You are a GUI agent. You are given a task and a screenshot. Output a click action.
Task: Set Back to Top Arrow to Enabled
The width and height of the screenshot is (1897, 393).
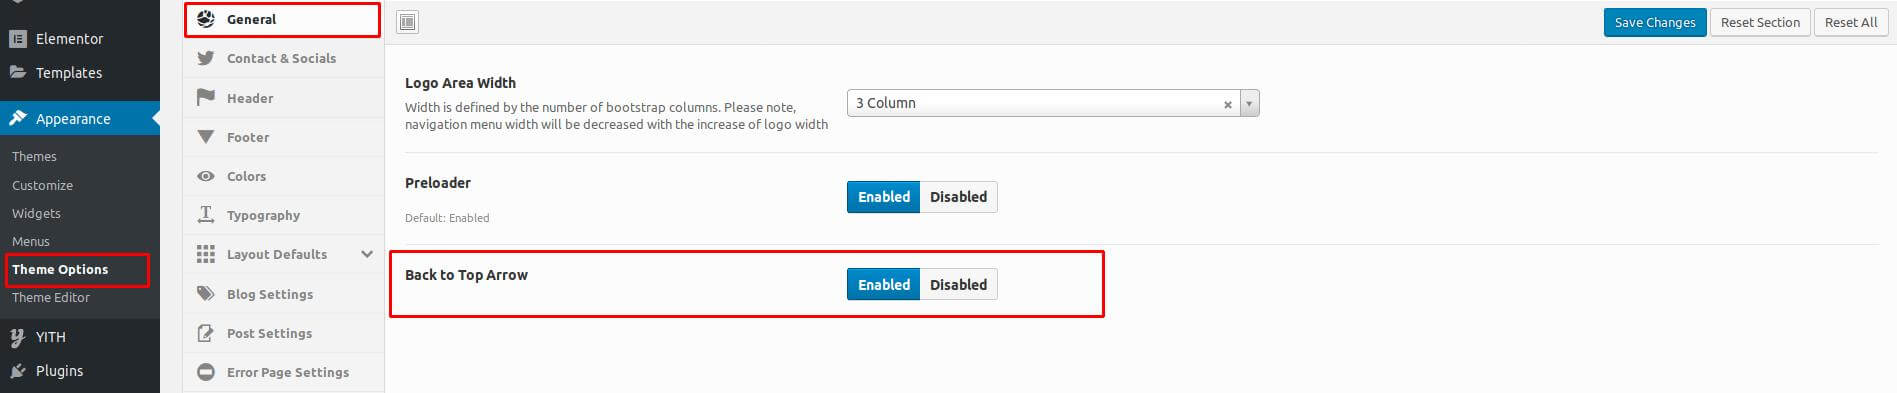884,285
